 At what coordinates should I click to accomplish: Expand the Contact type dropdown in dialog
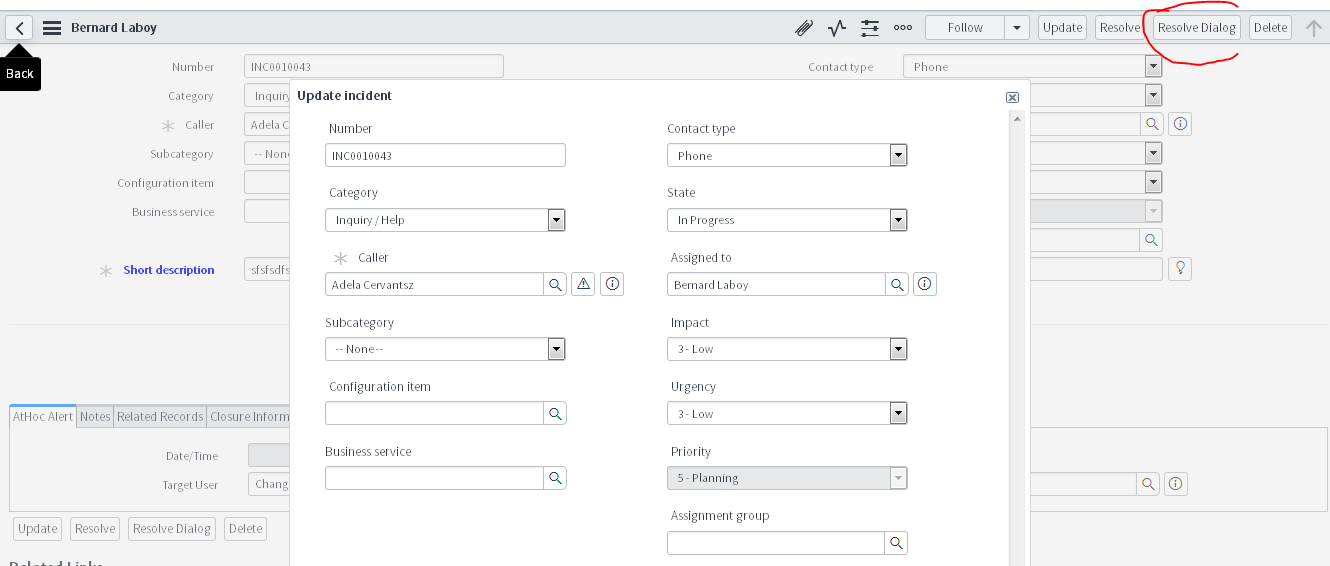click(x=898, y=156)
